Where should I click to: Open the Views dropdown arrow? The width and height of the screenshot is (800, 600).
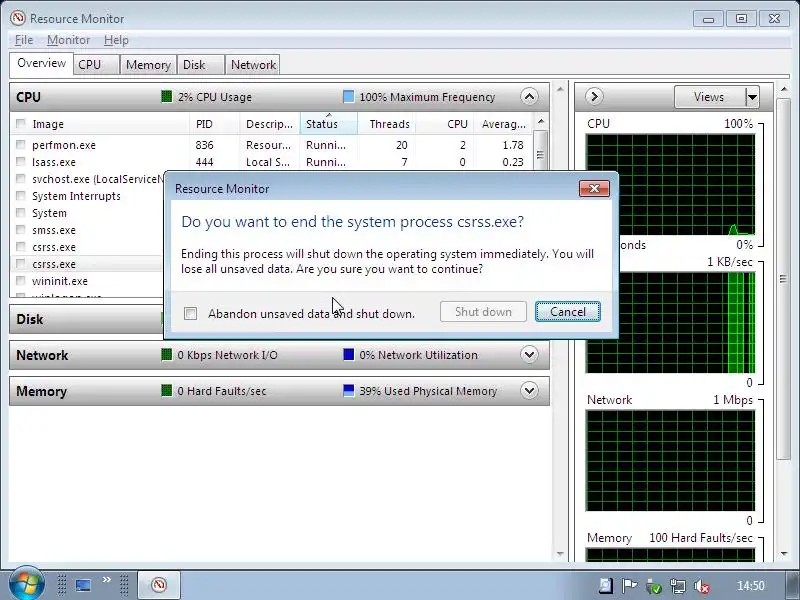point(753,96)
